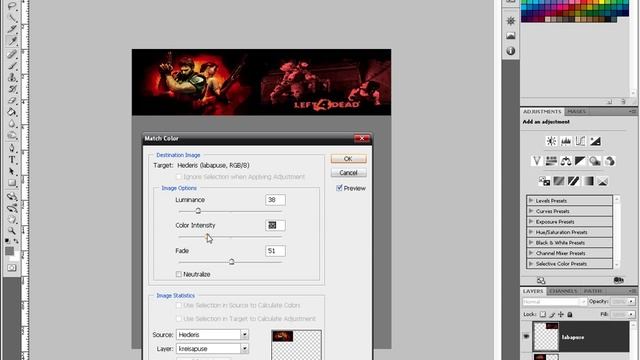Click the Fade slider handle
Viewport: 640px width, 360px height.
tap(231, 262)
